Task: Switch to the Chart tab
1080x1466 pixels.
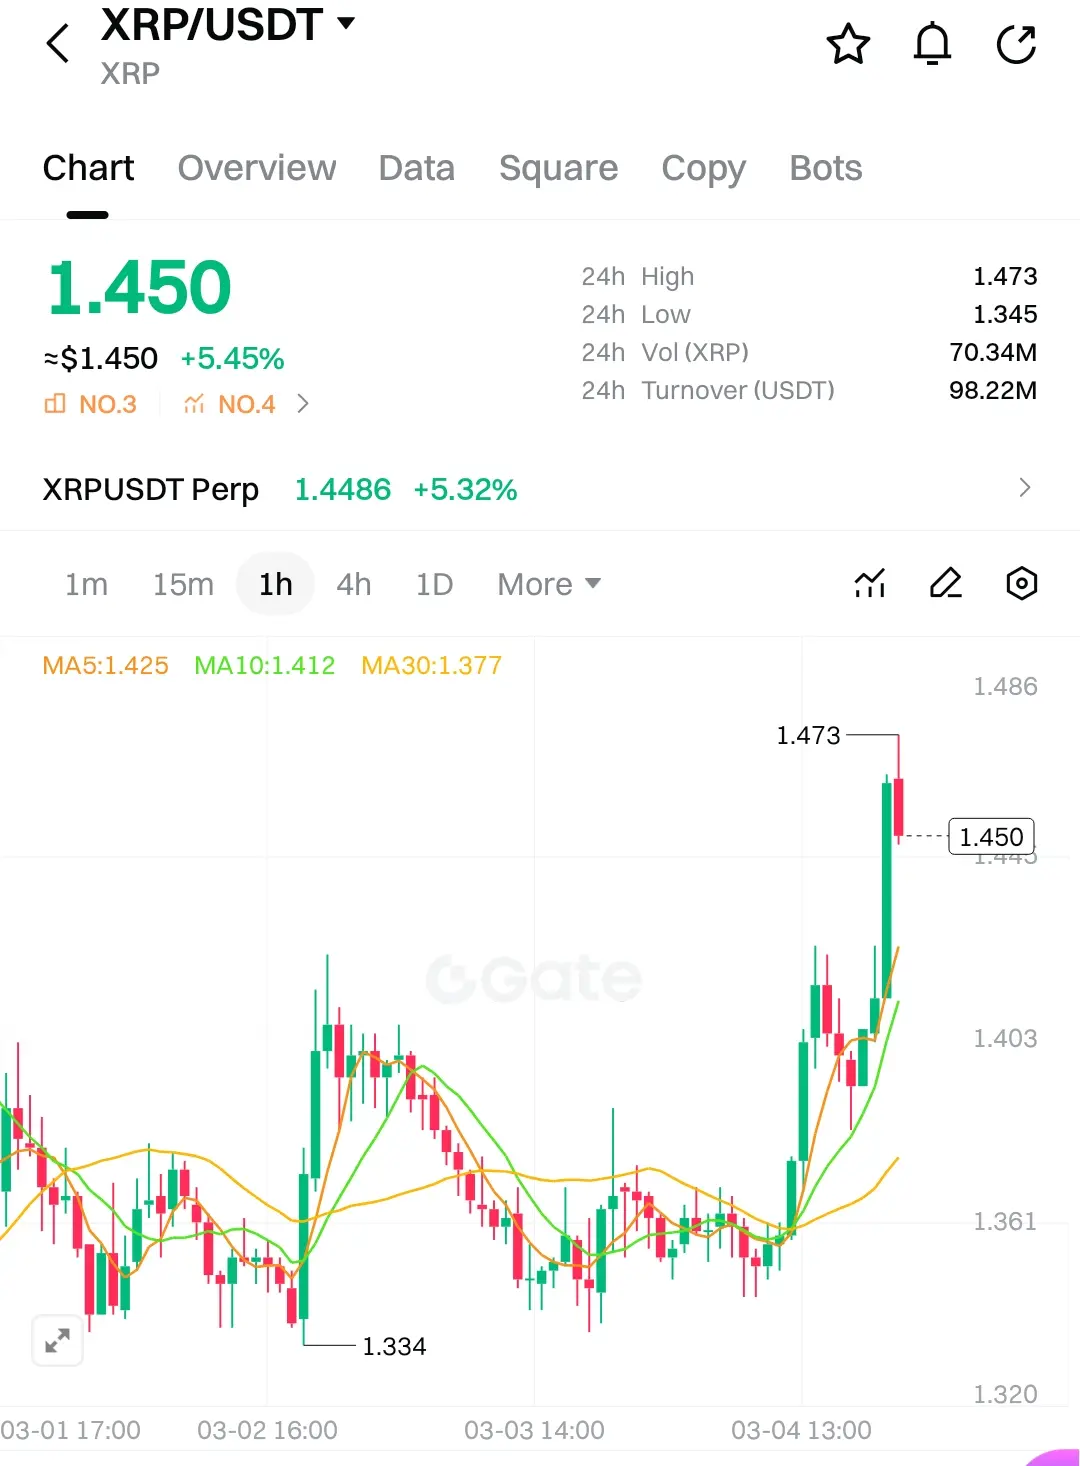Action: point(88,168)
